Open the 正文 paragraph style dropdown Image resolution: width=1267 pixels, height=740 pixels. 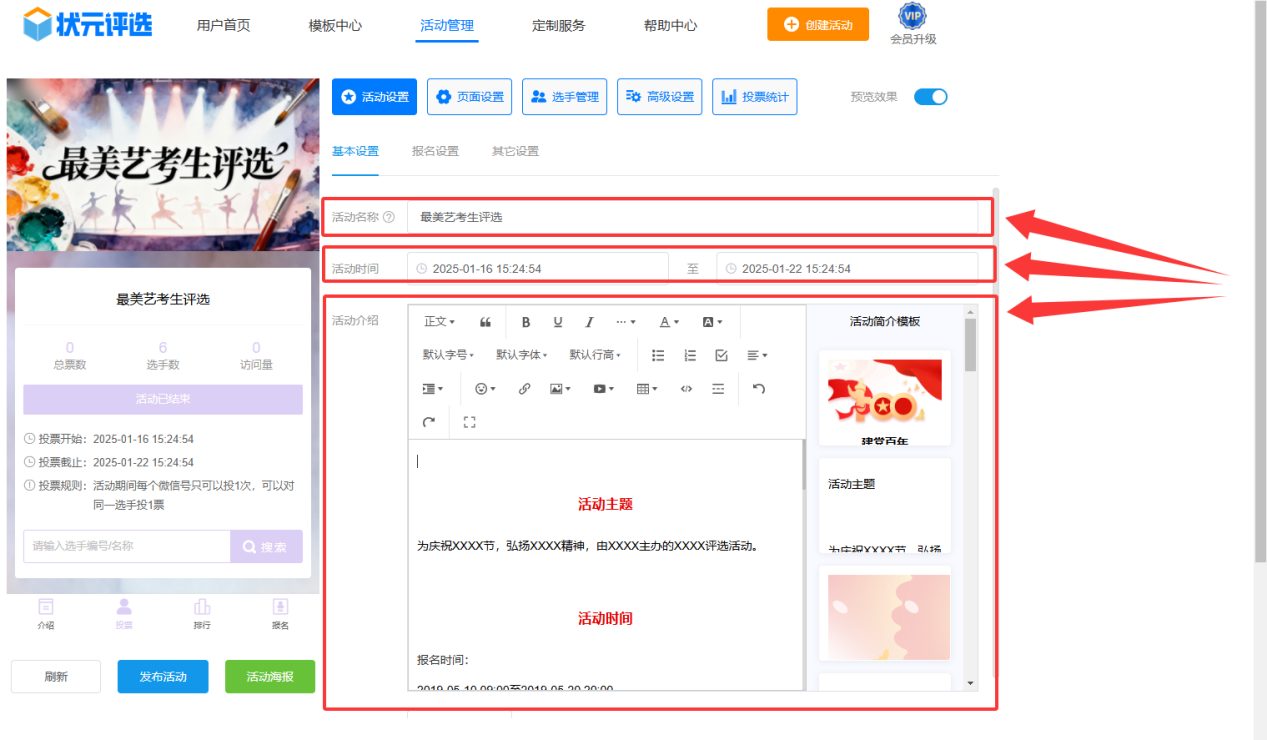[x=437, y=321]
